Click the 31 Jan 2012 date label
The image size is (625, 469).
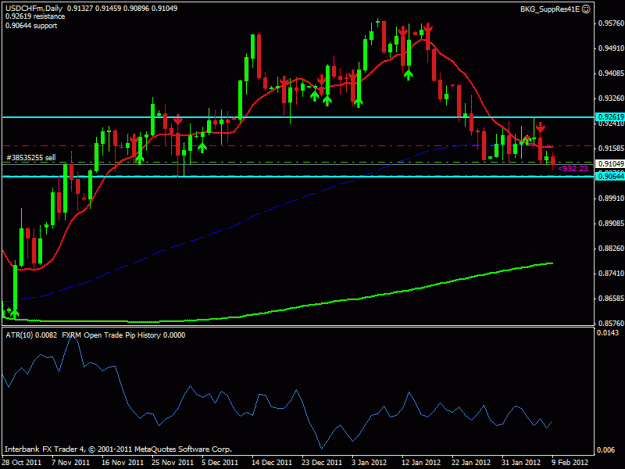tap(521, 463)
